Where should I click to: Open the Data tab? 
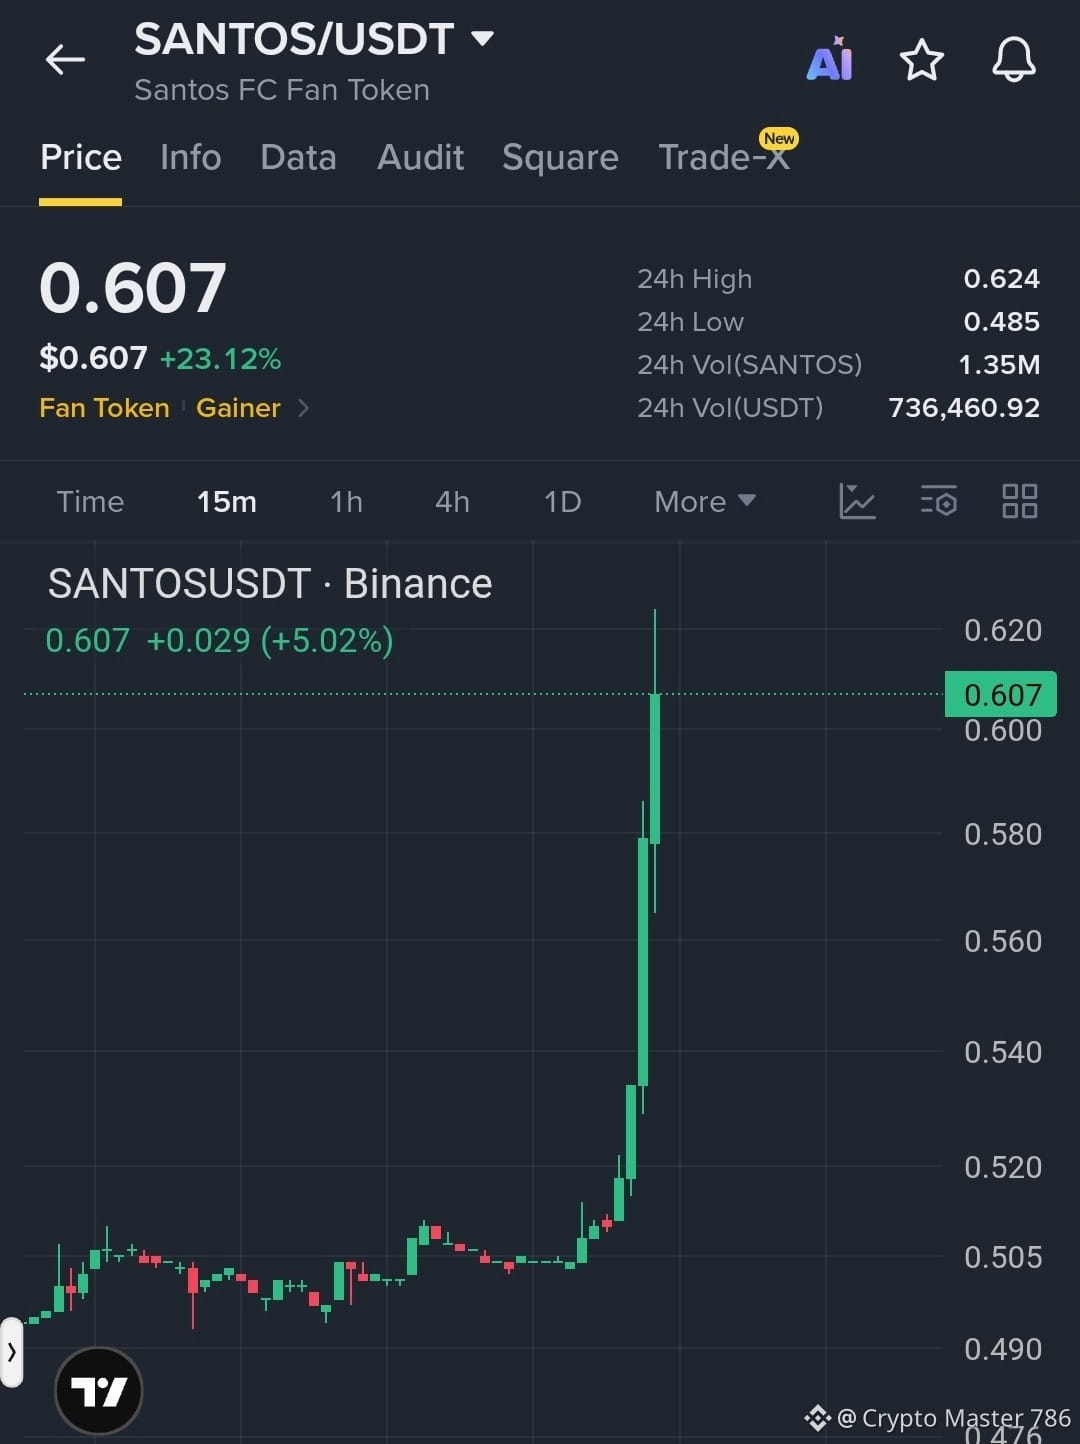click(298, 158)
